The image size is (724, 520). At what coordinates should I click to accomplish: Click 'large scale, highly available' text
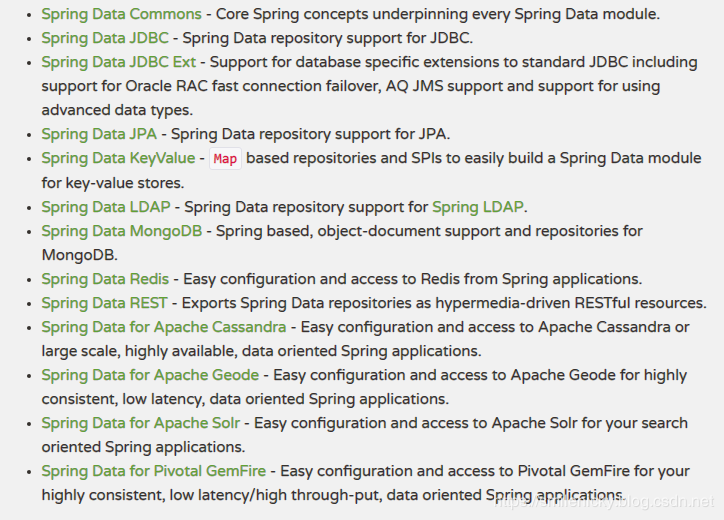139,351
